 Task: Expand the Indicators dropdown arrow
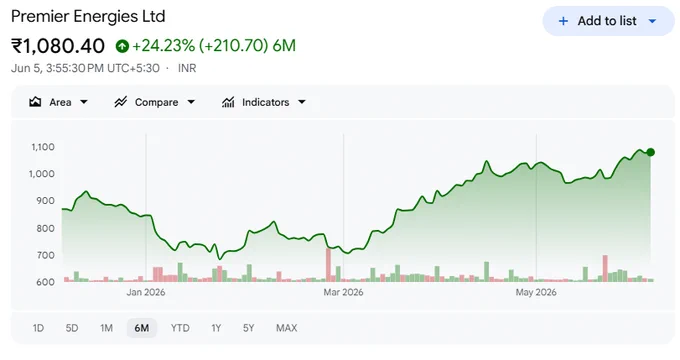[x=302, y=102]
